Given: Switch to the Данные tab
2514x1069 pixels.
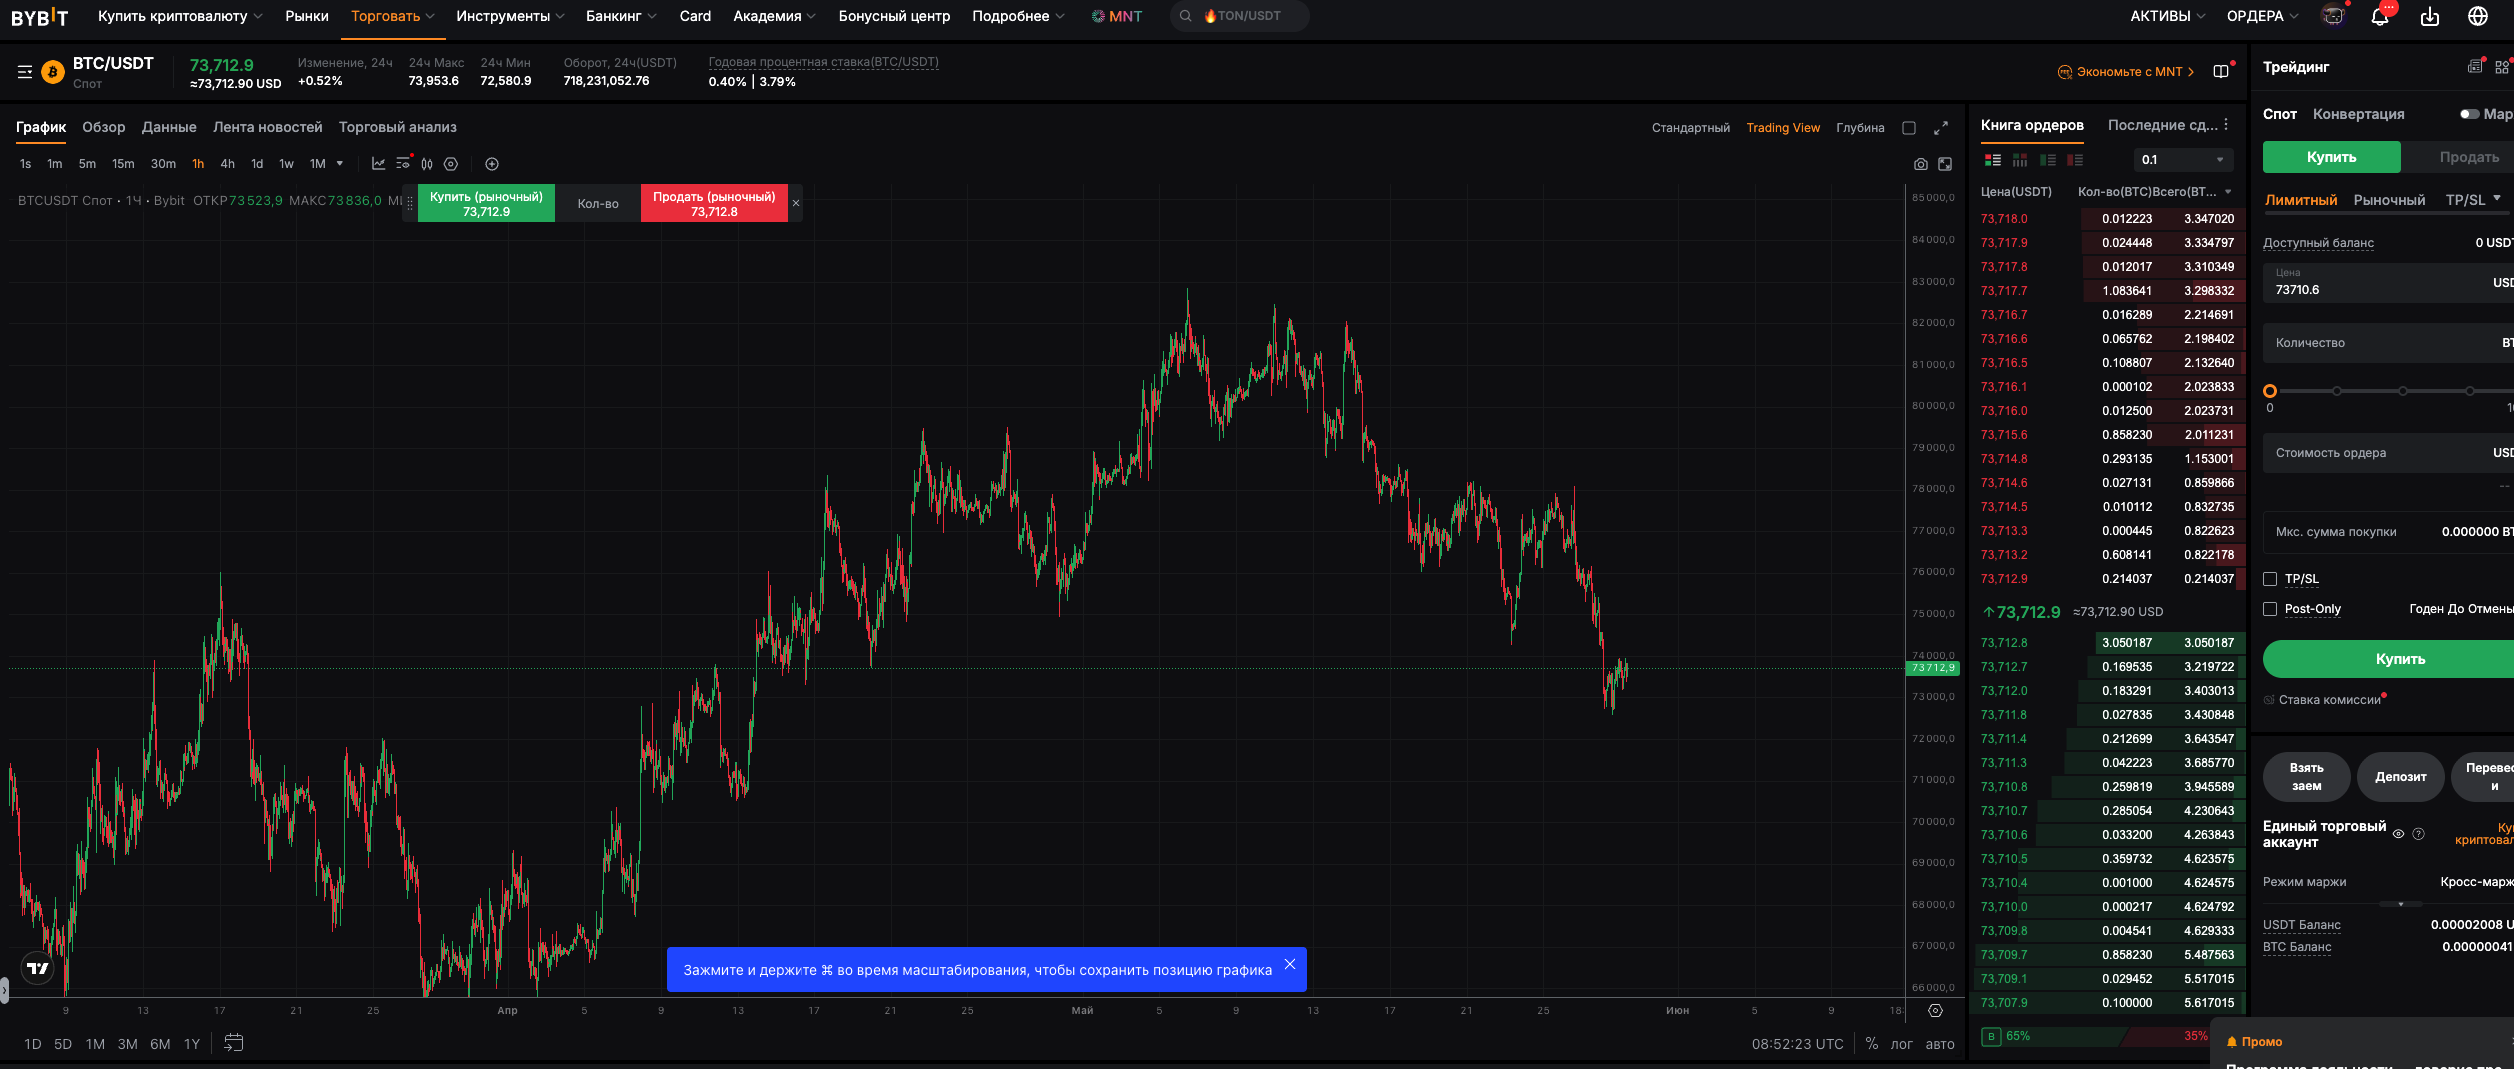Looking at the screenshot, I should click(x=169, y=127).
